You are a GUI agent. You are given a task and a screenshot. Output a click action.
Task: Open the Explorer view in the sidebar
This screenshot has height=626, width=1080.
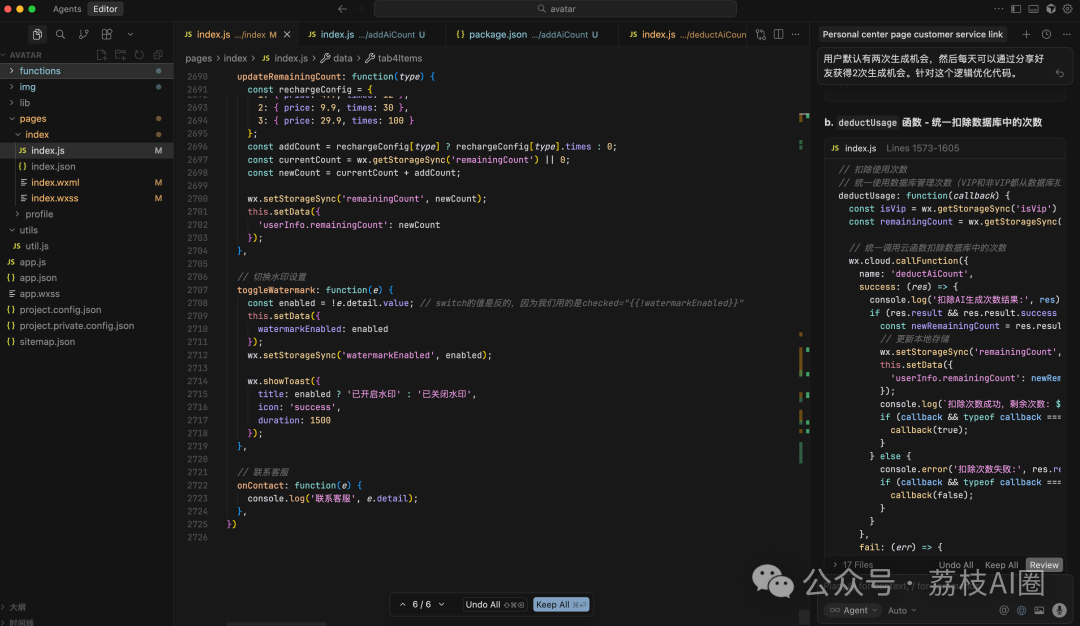[x=37, y=34]
